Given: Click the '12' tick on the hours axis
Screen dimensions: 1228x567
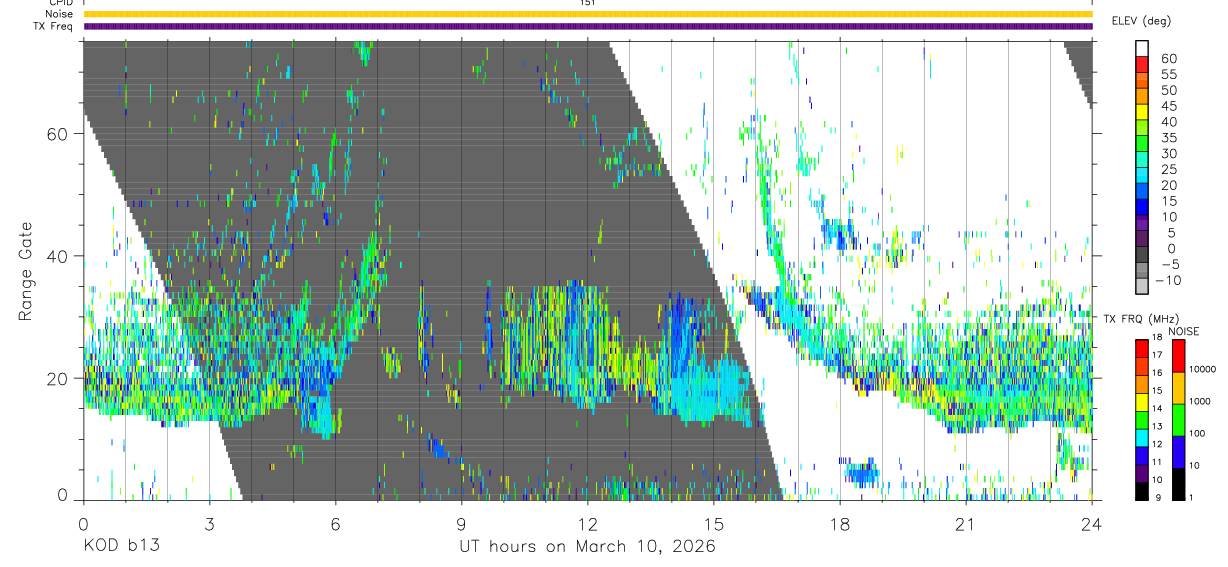Looking at the screenshot, I should point(588,524).
